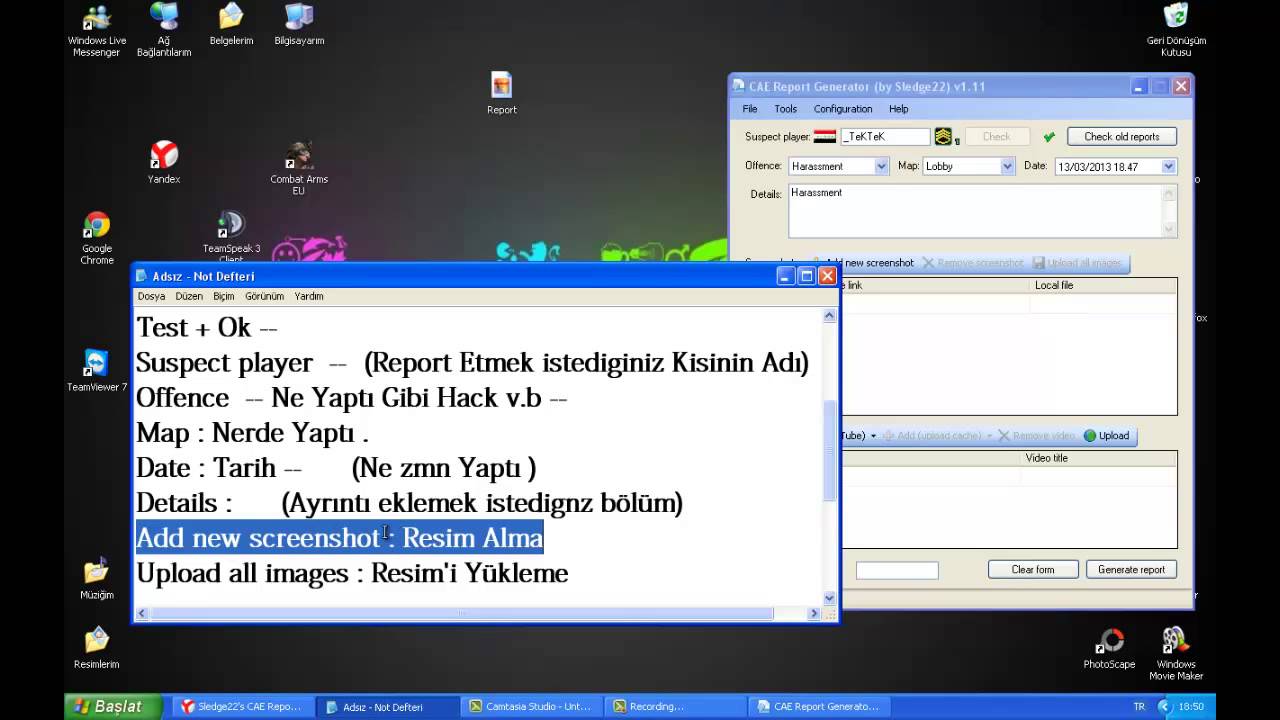This screenshot has height=720, width=1280.
Task: Click Upload all images toolbar item
Action: (1078, 263)
